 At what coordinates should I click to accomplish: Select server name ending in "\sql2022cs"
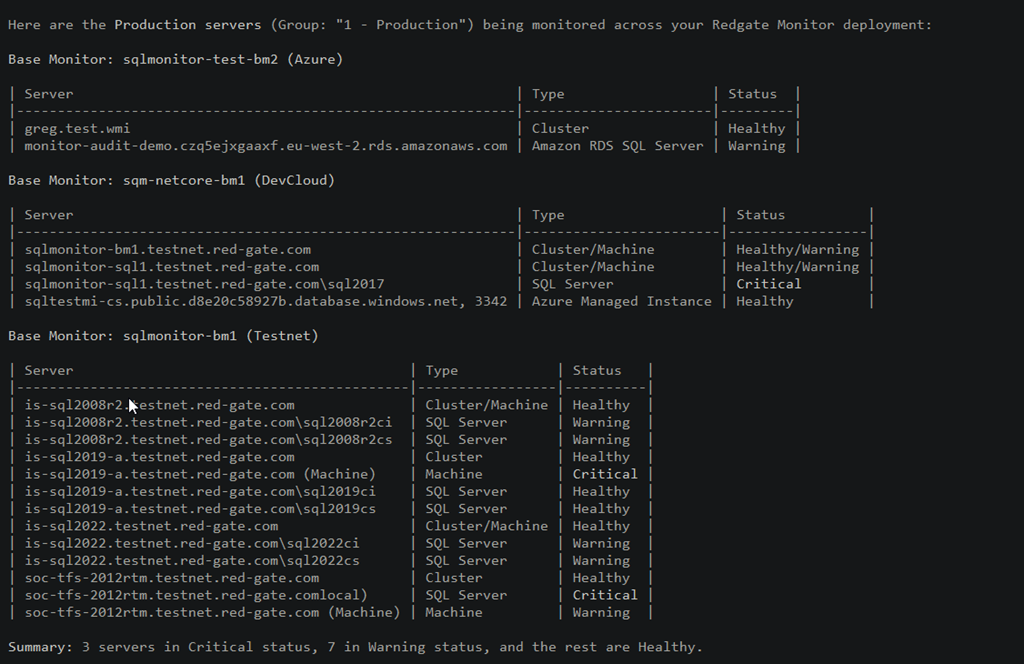click(192, 560)
